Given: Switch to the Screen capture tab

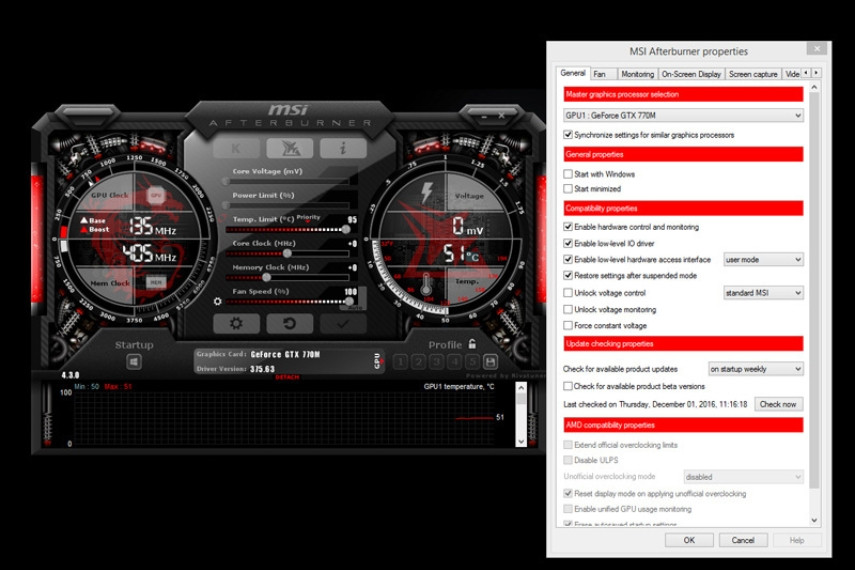Looking at the screenshot, I should click(x=753, y=74).
